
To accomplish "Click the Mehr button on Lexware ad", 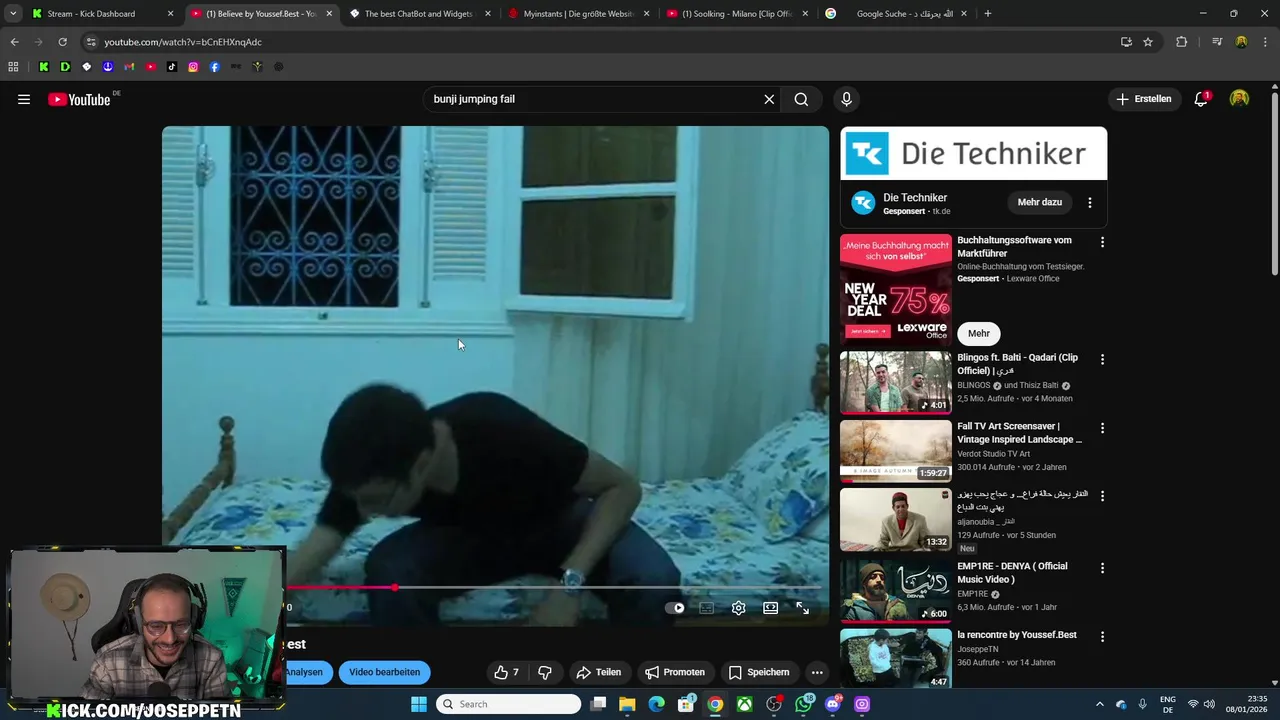I will [x=979, y=333].
